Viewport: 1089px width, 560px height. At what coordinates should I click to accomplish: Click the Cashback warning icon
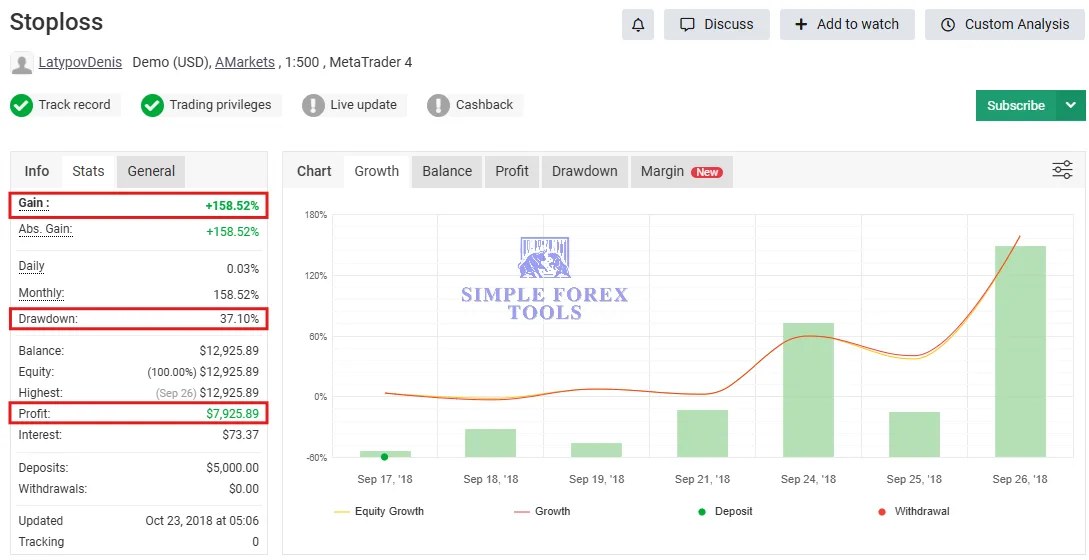tap(438, 105)
